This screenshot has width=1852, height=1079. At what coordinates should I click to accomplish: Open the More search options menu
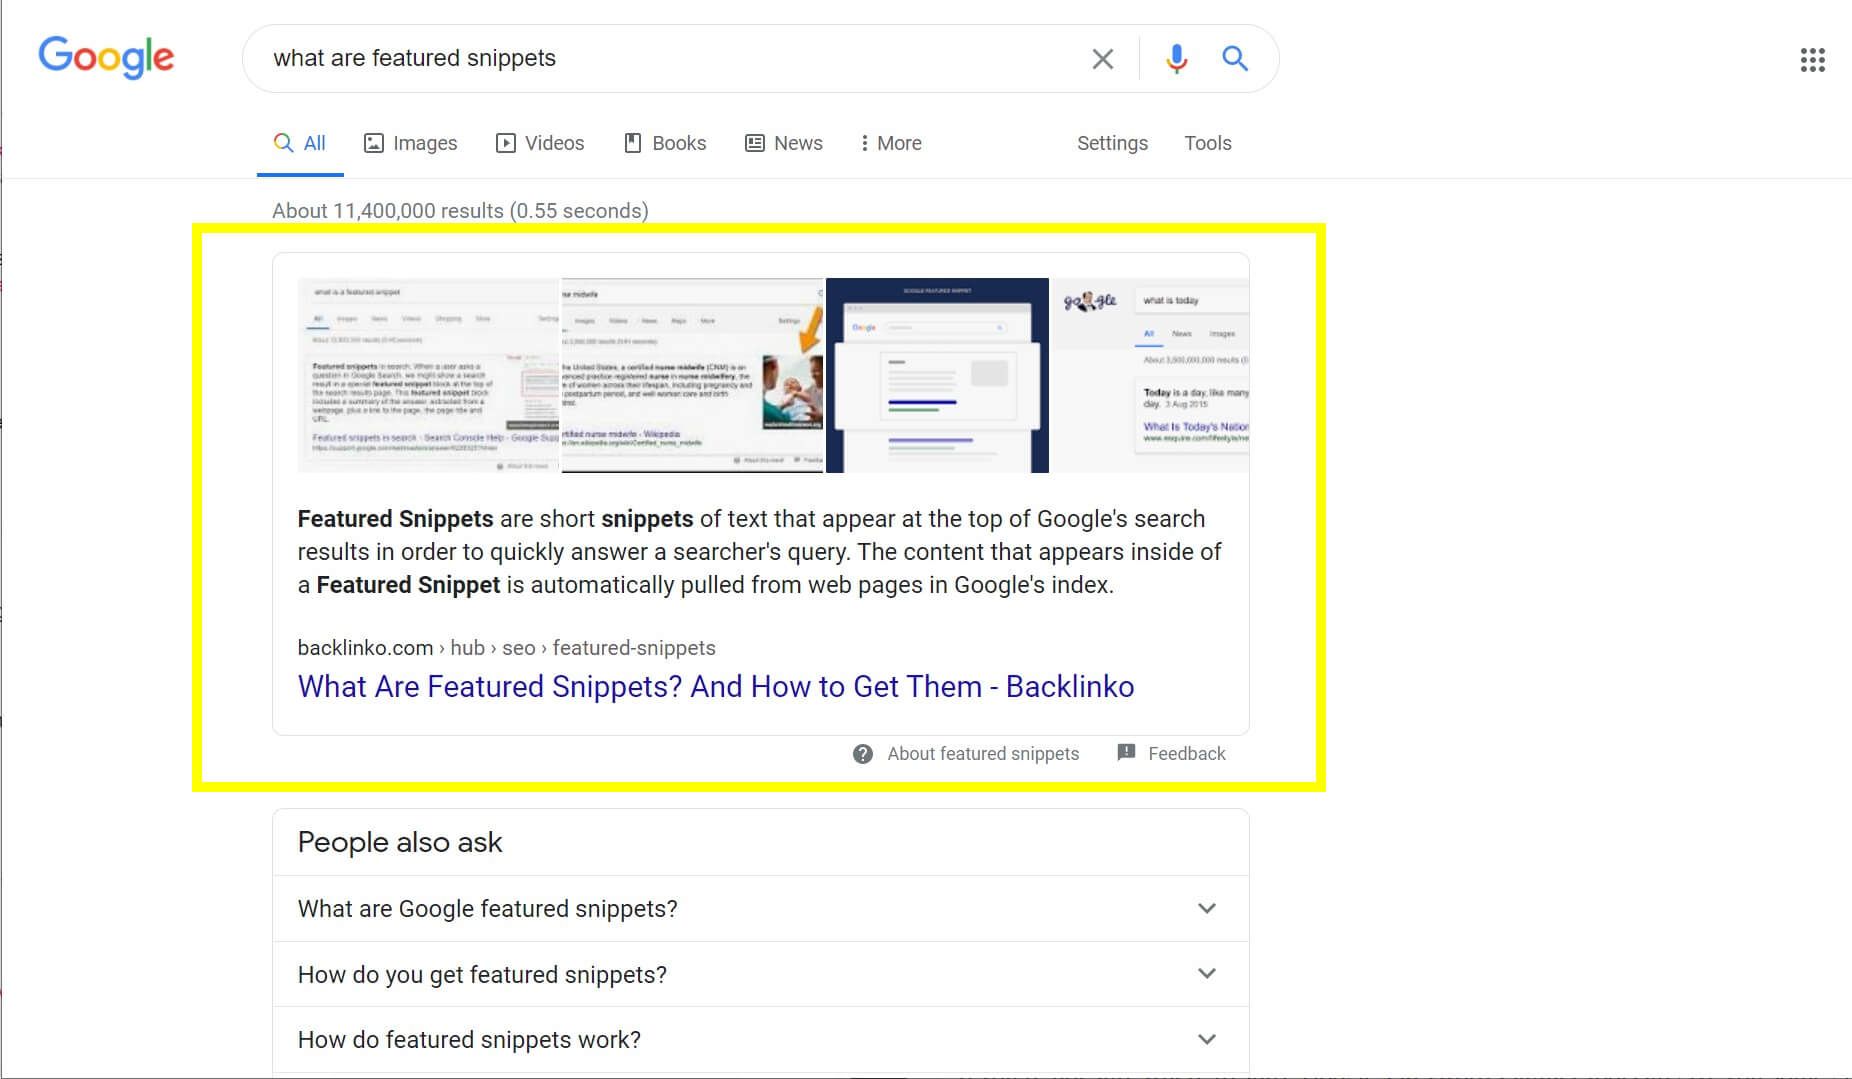click(889, 143)
